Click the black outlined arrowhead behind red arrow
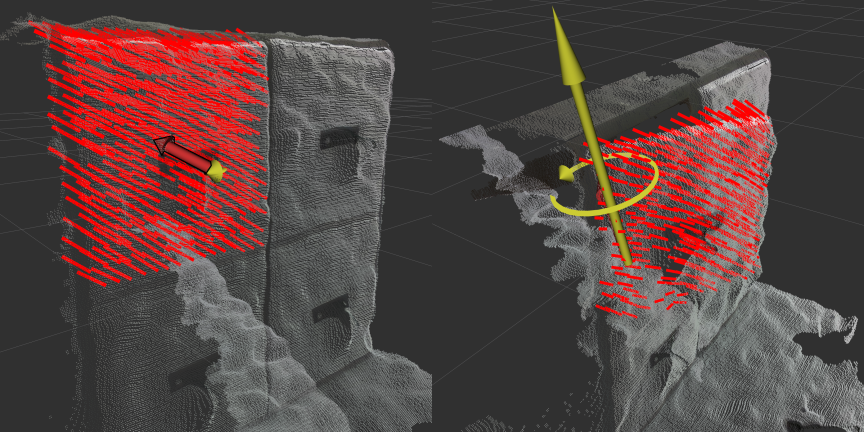Image resolution: width=864 pixels, height=432 pixels. (163, 145)
